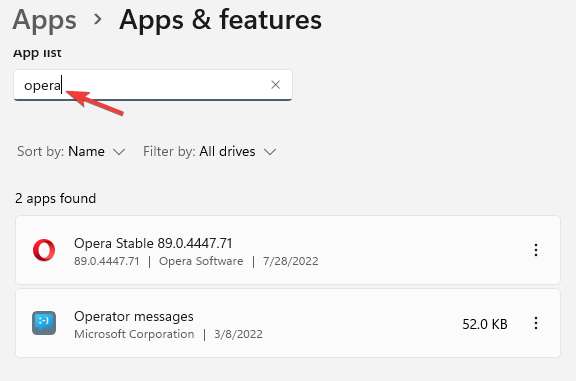Click the Apps & features heading
The height and width of the screenshot is (381, 576).
[220, 19]
